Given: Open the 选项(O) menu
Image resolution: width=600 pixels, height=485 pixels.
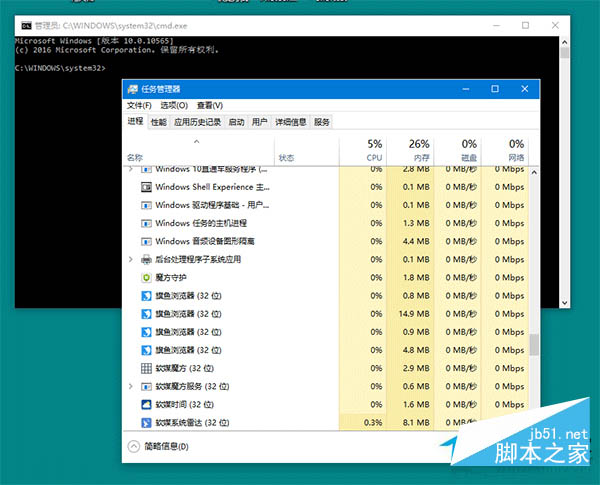Looking at the screenshot, I should pyautogui.click(x=174, y=105).
